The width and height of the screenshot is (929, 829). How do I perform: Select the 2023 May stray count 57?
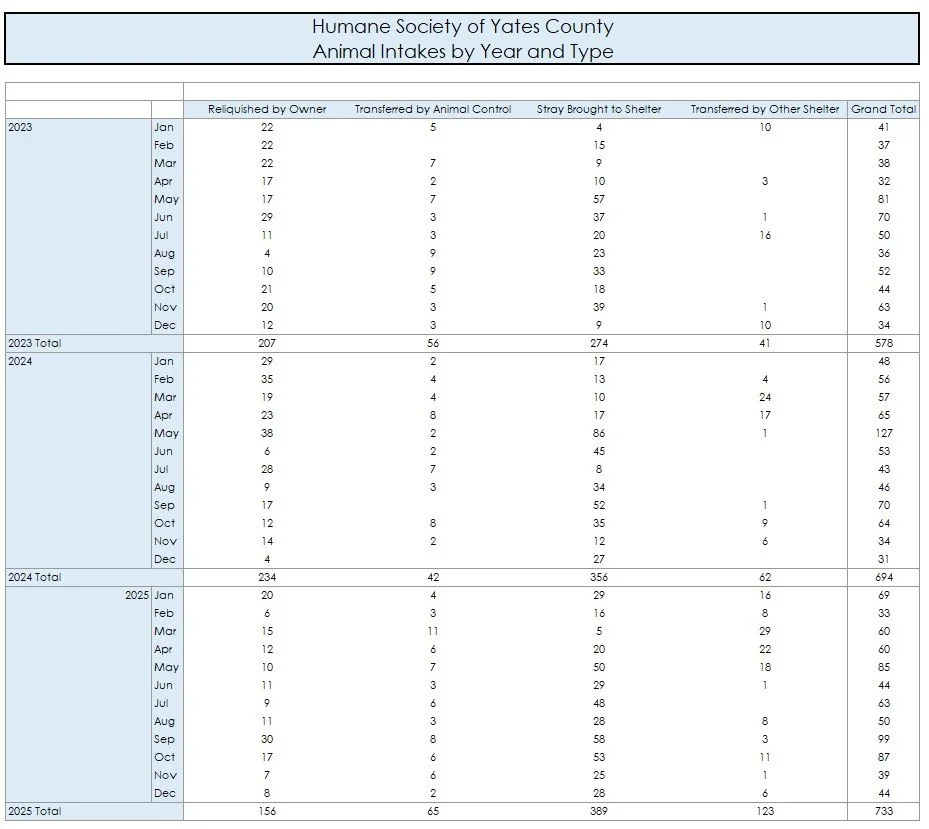(599, 199)
